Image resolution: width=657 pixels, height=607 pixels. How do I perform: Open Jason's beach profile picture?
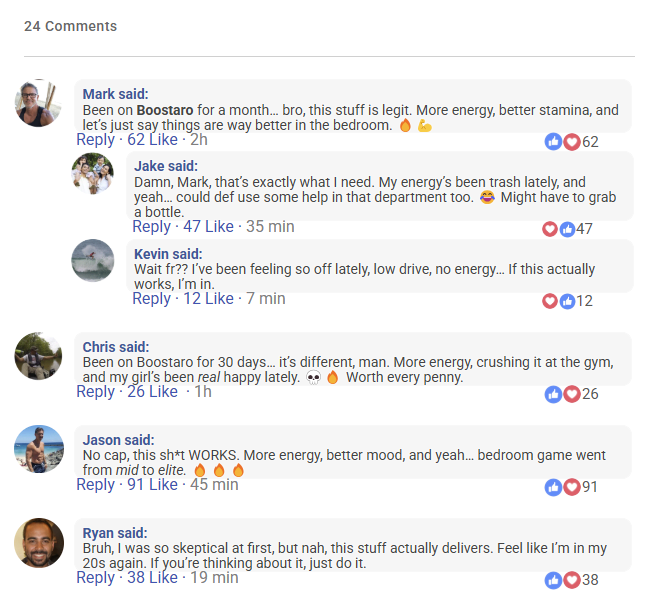pos(39,449)
